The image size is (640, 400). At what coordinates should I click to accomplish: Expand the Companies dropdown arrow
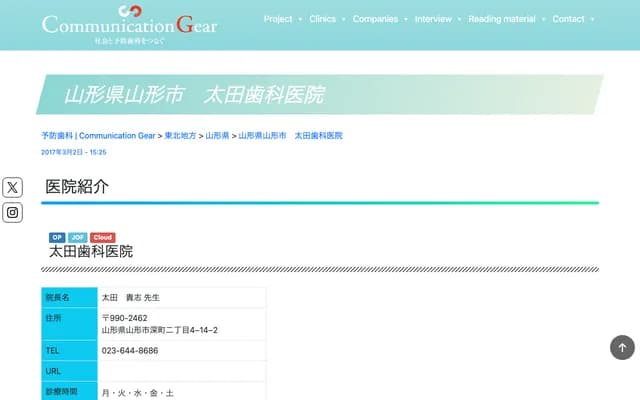click(x=405, y=19)
